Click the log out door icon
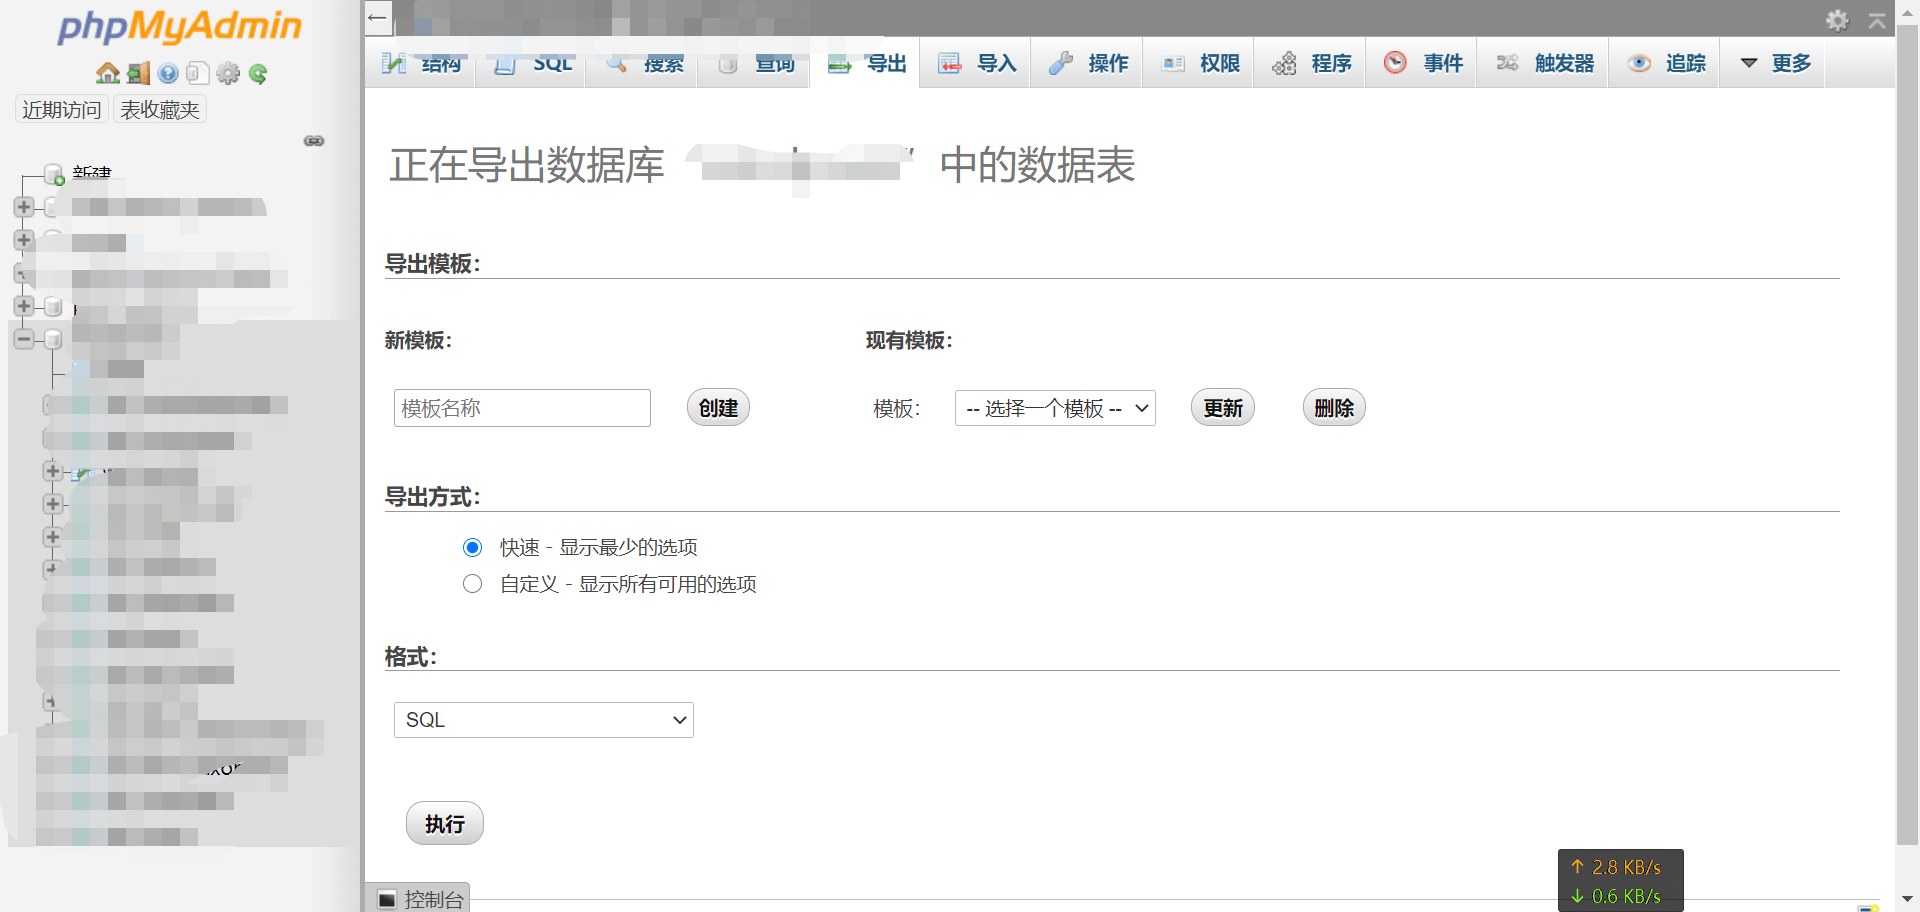 (x=138, y=73)
